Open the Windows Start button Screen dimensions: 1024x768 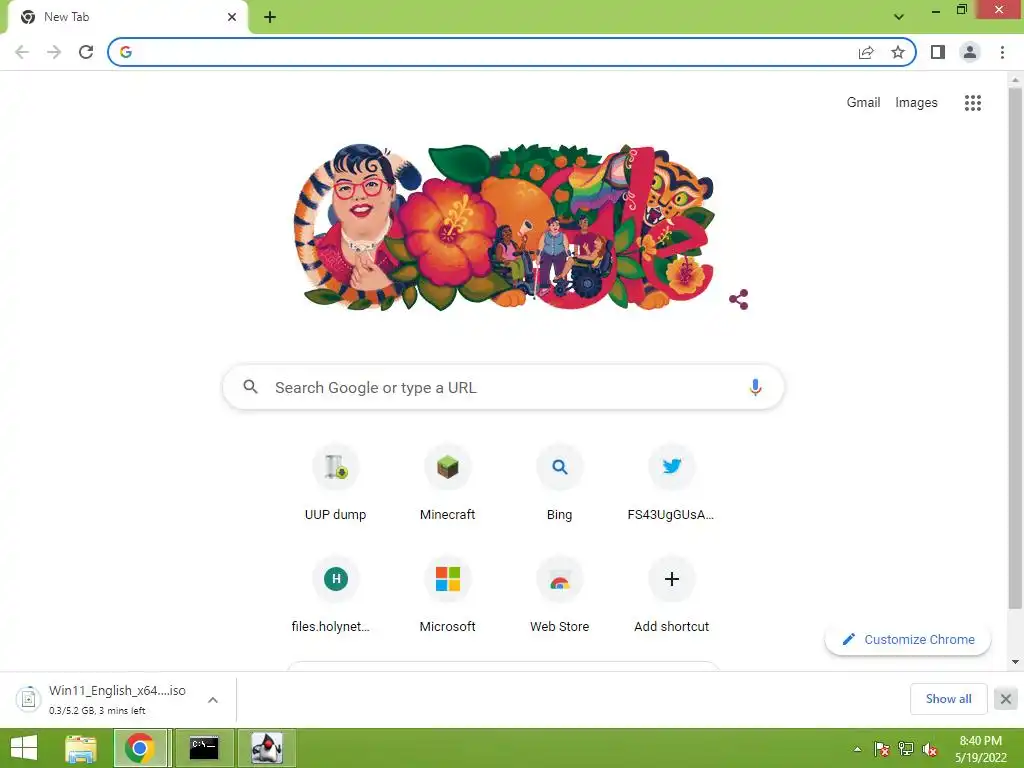24,748
